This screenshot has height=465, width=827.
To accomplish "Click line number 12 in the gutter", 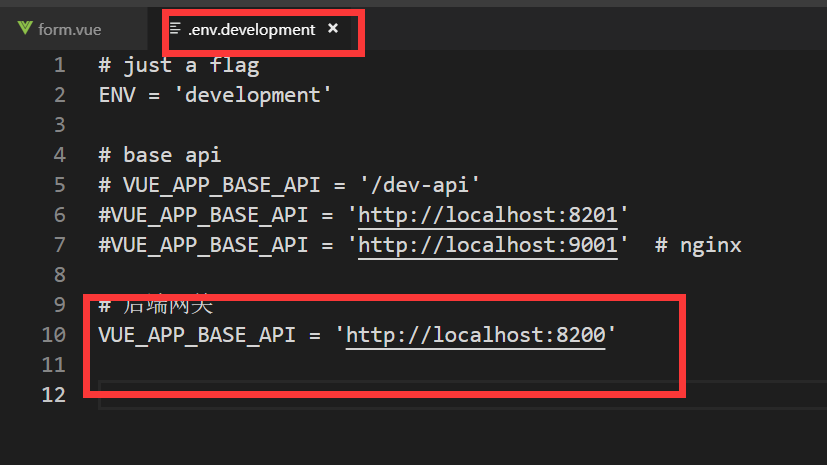I will (x=54, y=395).
